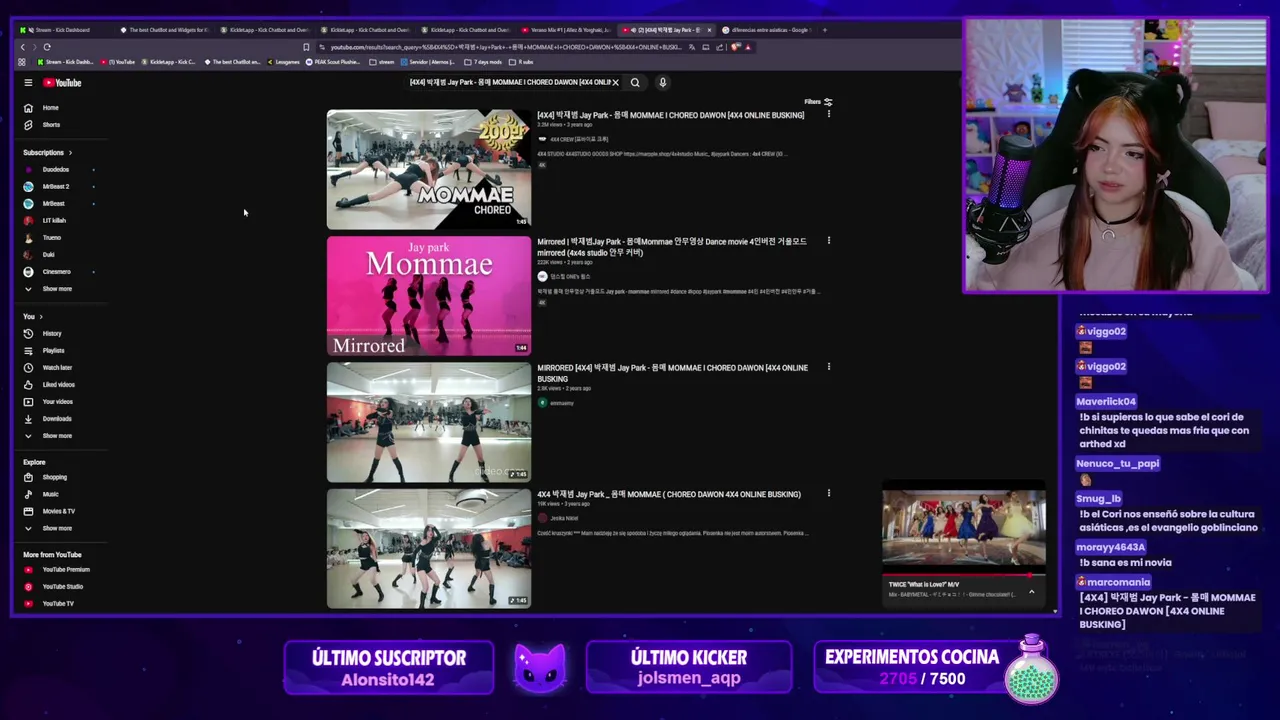
Task: Expand Subscriptions section chevron
Action: coord(70,153)
